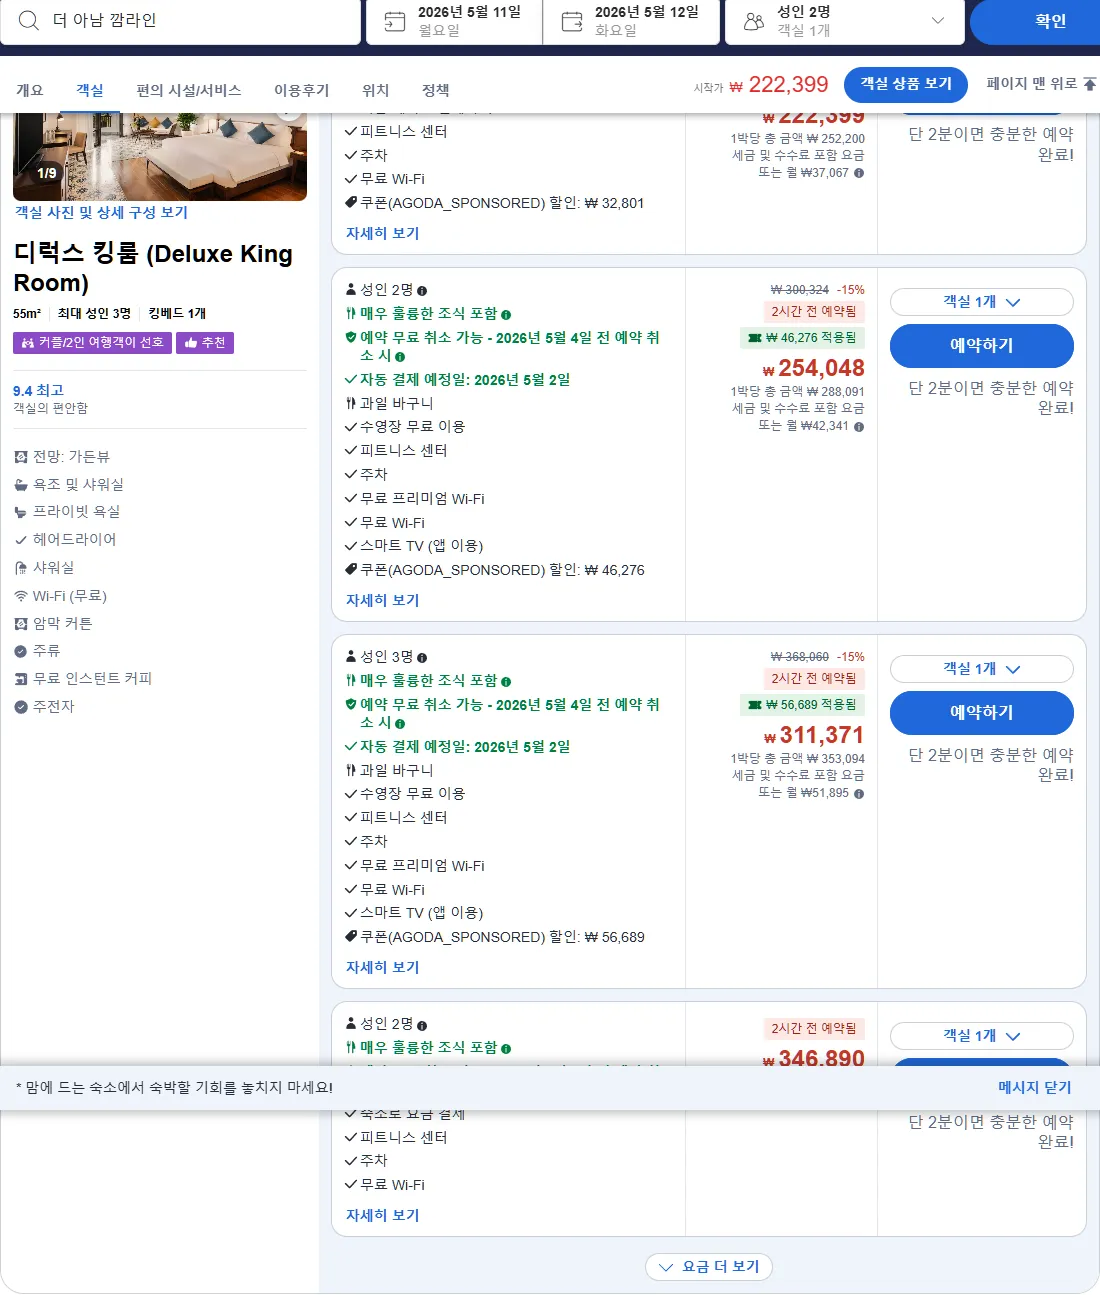Screen dimensions: 1100x1295
Task: Open check-out calendar icon for 5월 12일
Action: 572,21
